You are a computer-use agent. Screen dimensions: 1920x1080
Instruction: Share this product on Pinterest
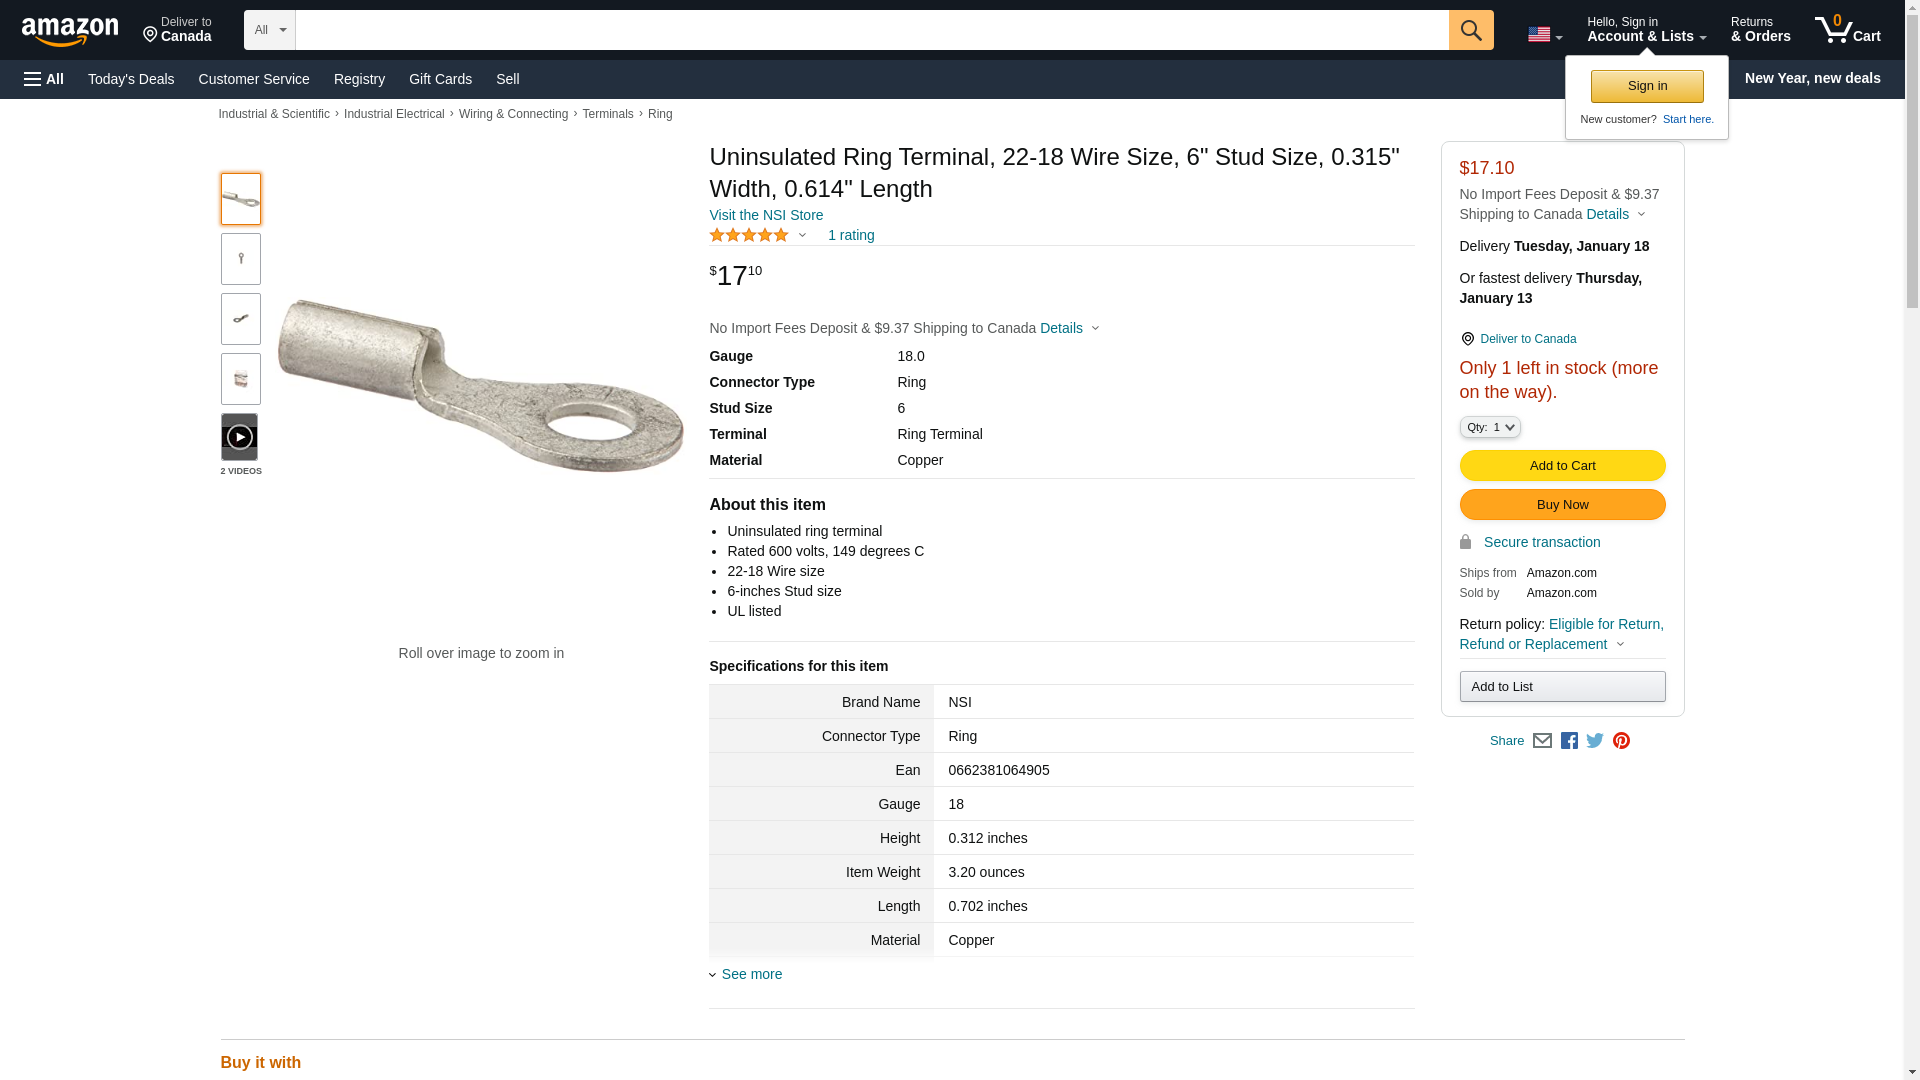pyautogui.click(x=1621, y=741)
